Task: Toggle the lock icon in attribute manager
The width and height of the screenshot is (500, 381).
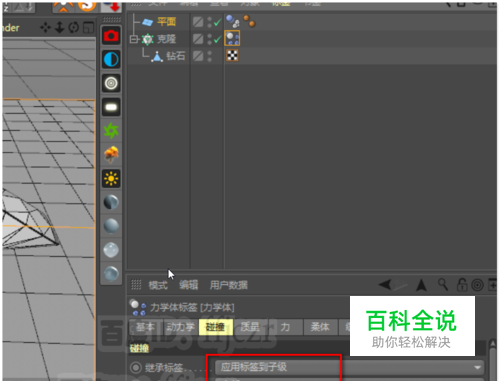Action: [462, 285]
